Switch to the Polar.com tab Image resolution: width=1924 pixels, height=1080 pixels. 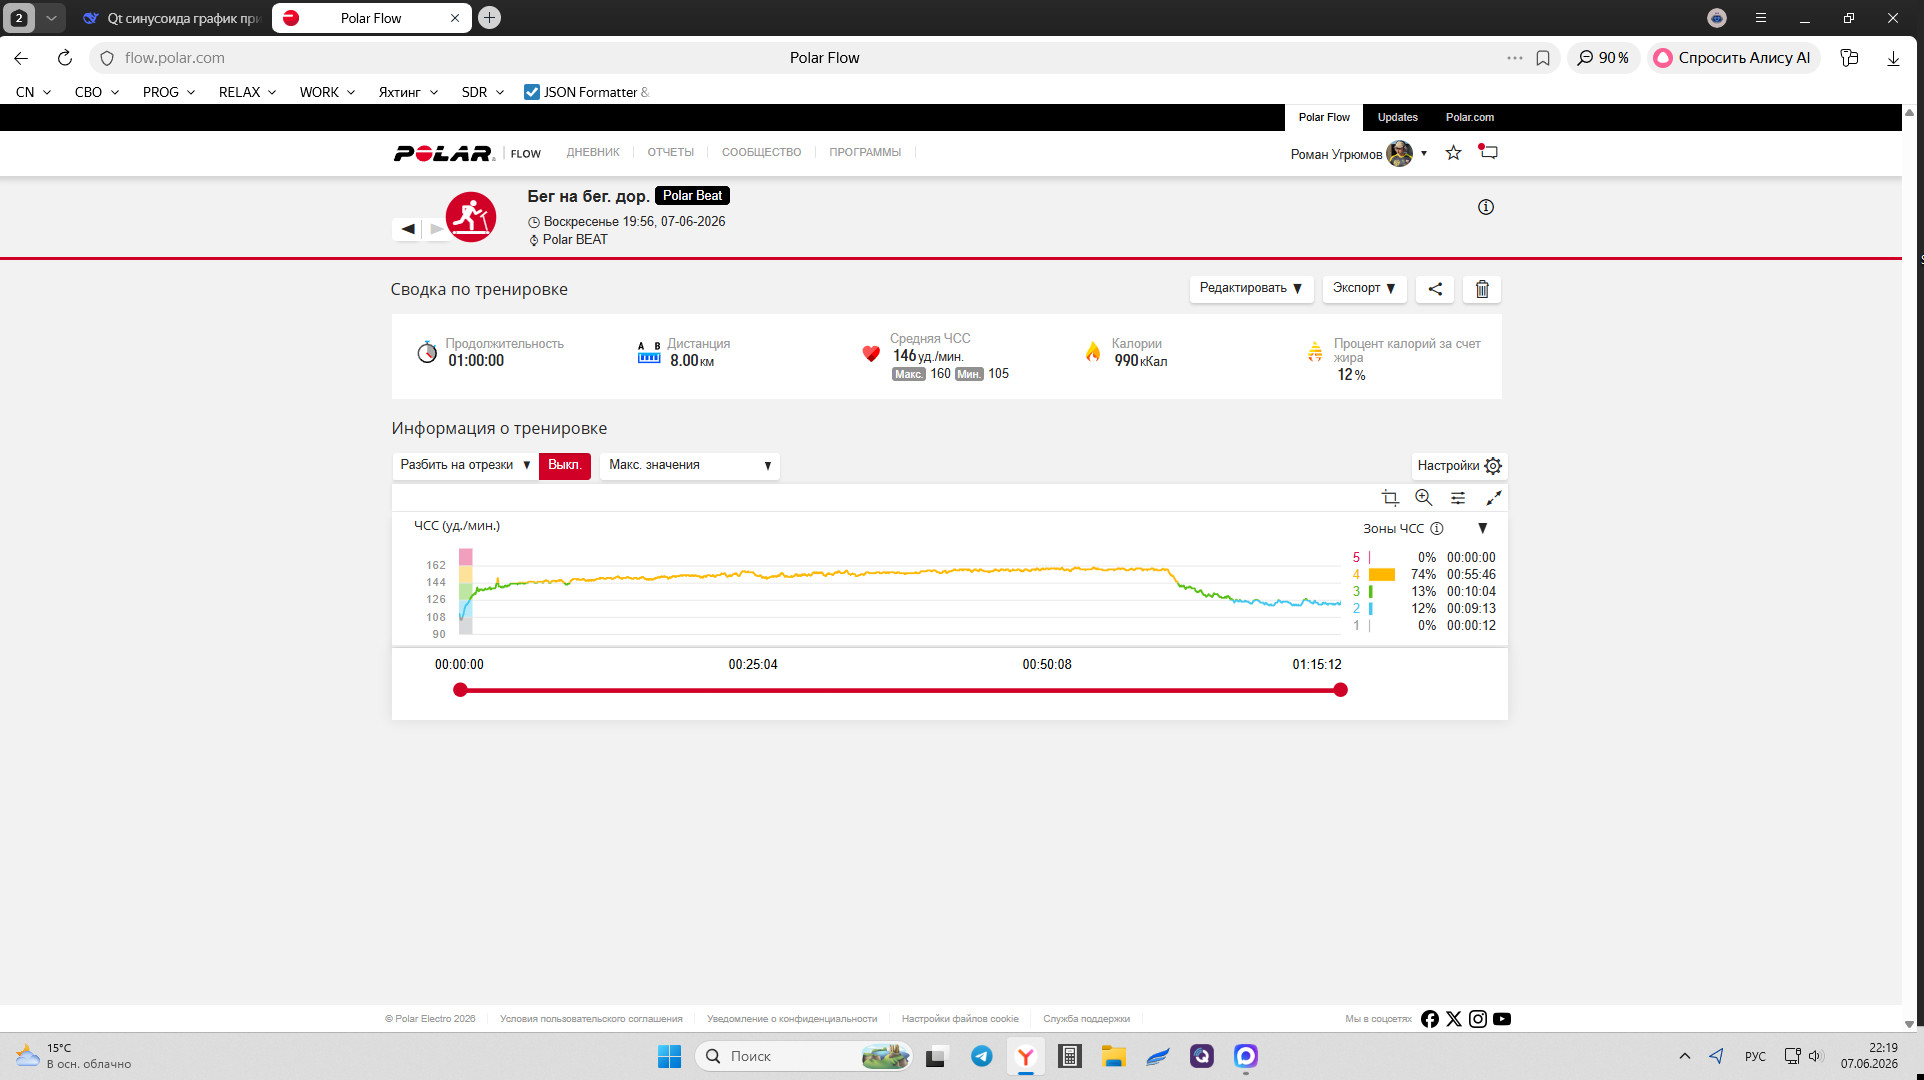pos(1470,118)
